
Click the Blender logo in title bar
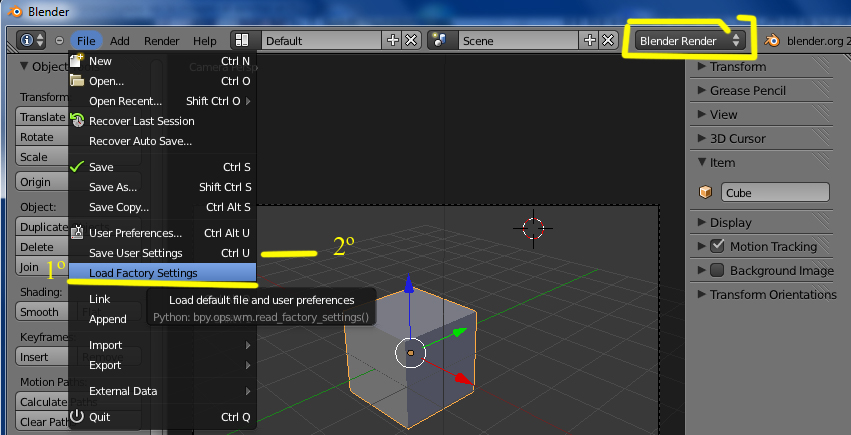tap(14, 10)
